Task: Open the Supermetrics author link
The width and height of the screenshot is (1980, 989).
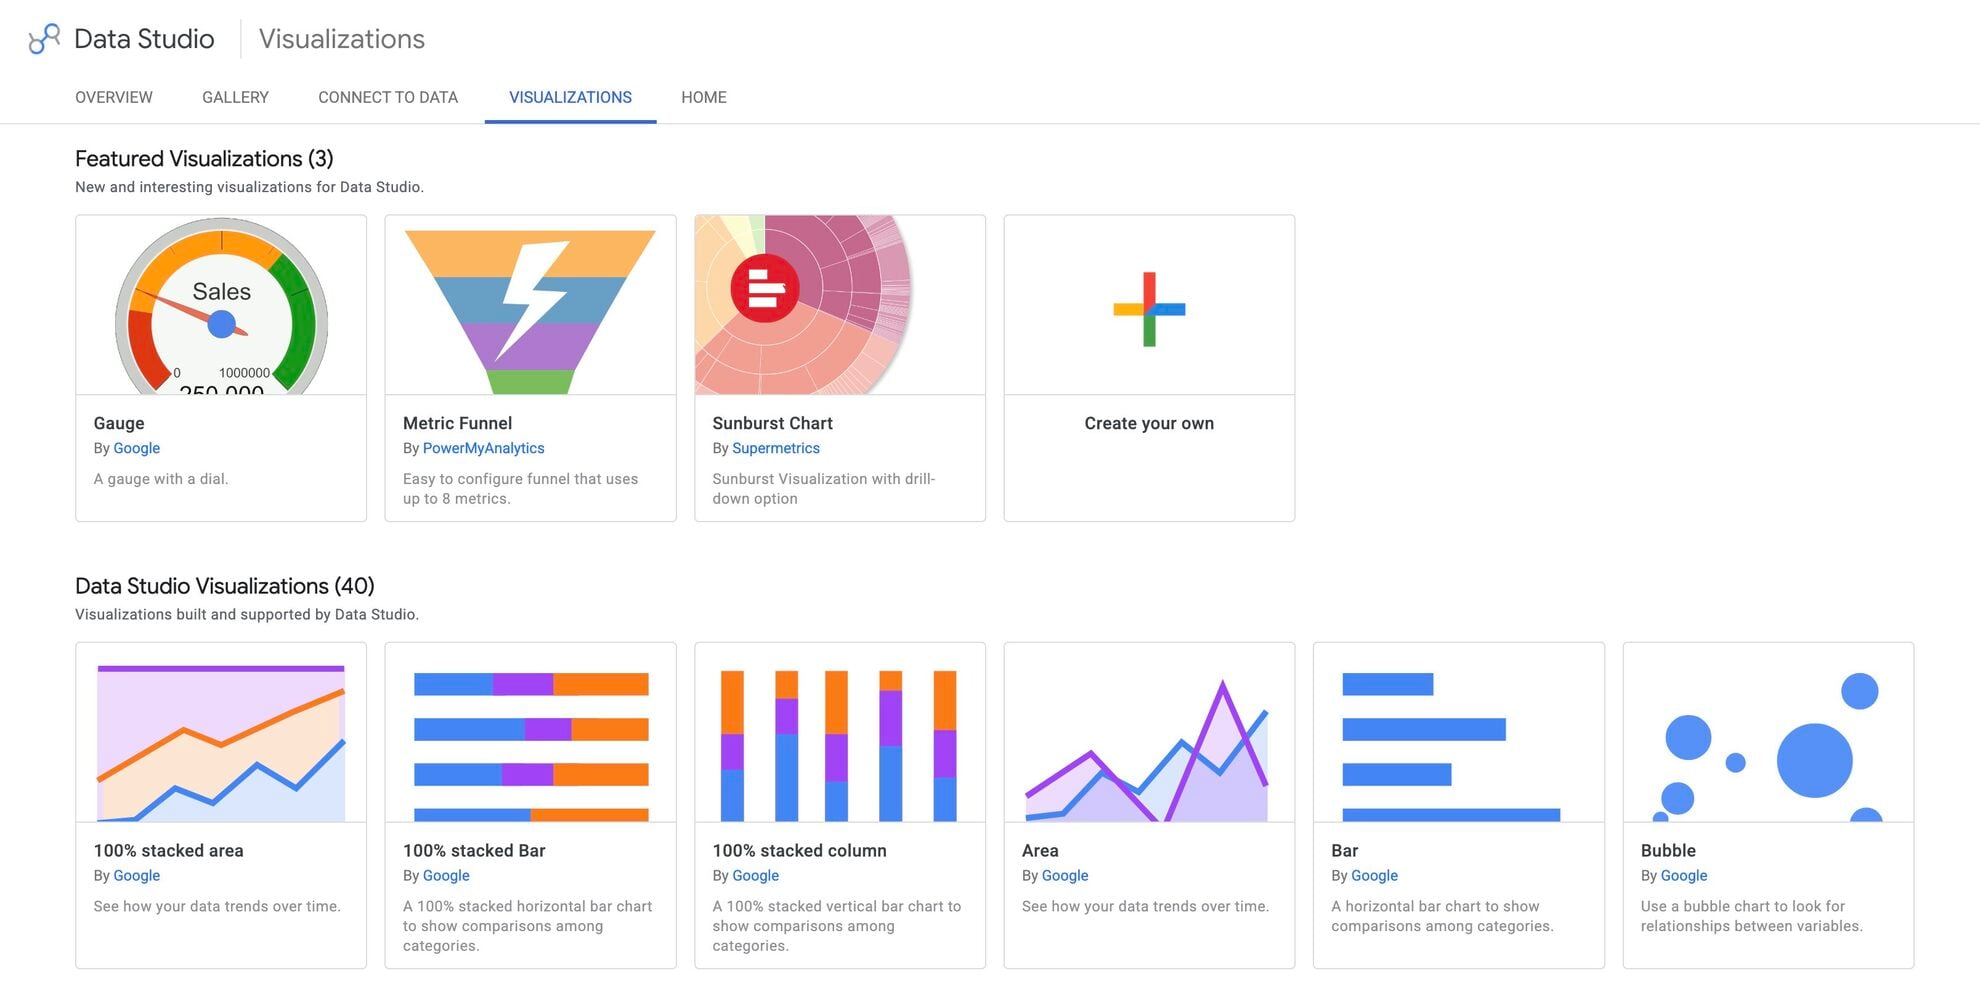Action: coord(775,448)
